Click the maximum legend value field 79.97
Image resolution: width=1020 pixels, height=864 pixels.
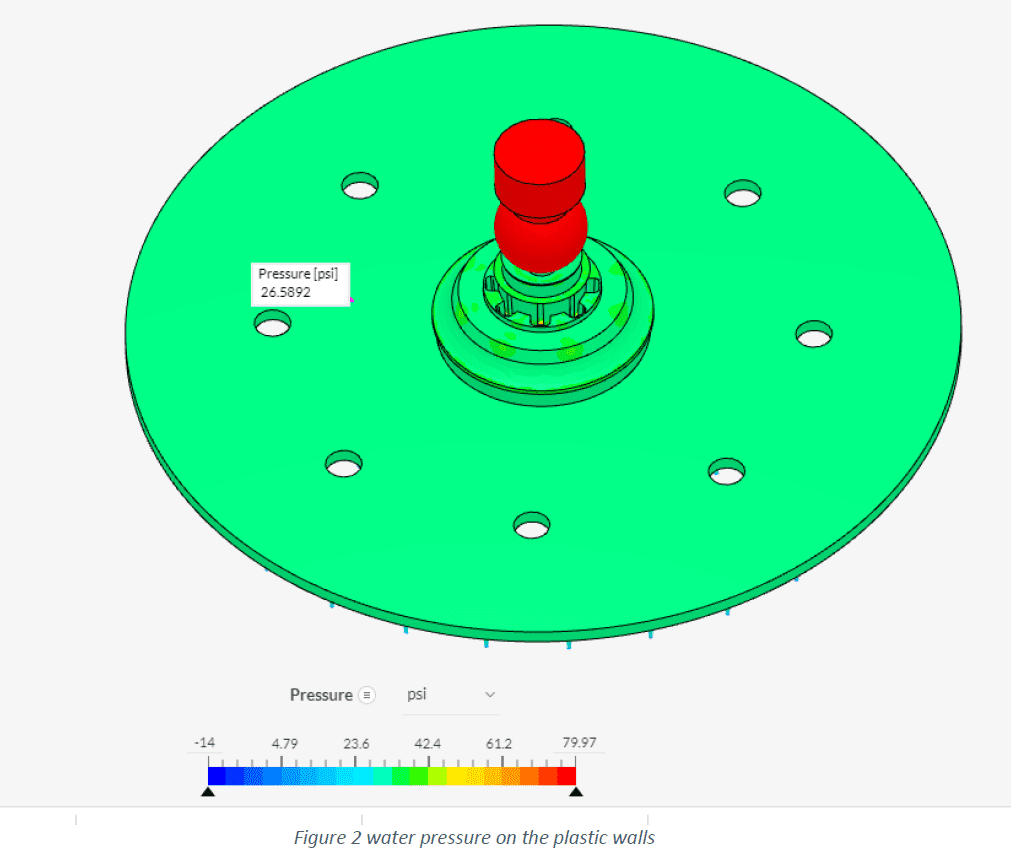pos(579,743)
